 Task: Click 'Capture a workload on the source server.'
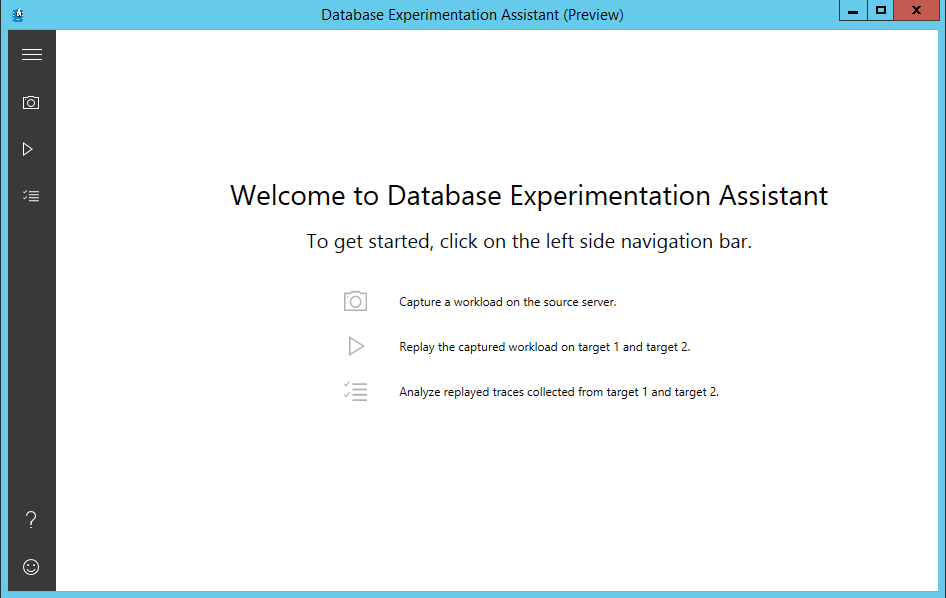point(507,302)
